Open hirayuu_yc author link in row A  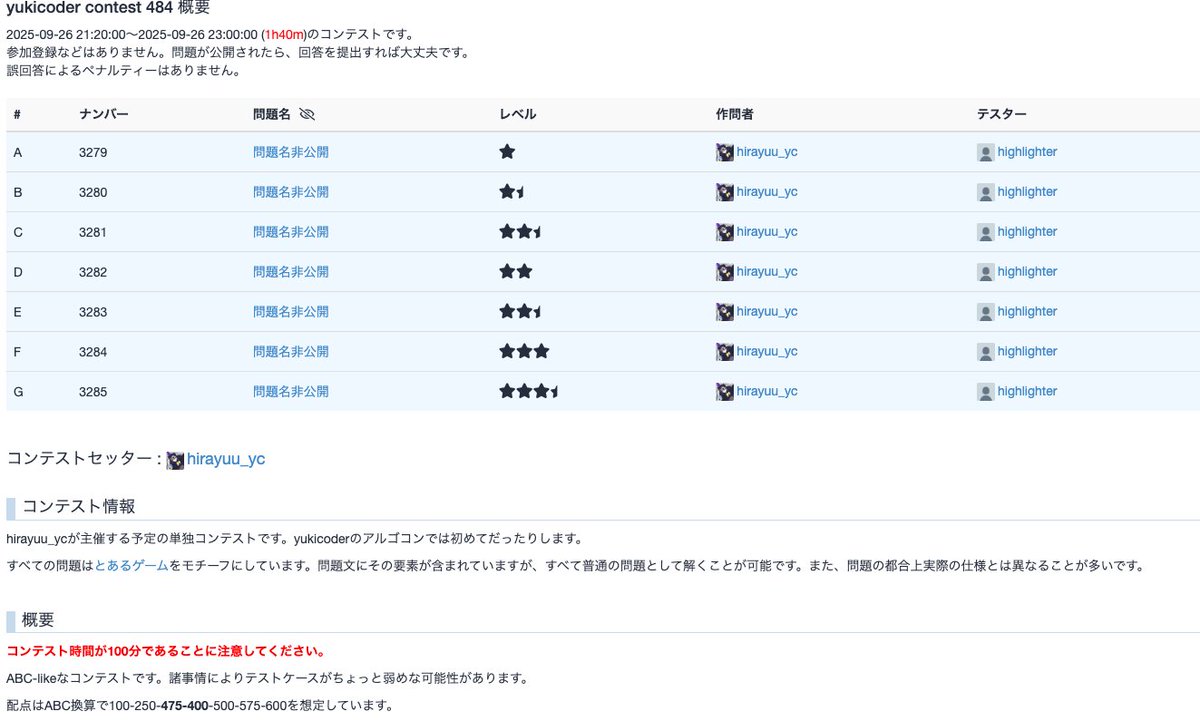pos(767,152)
